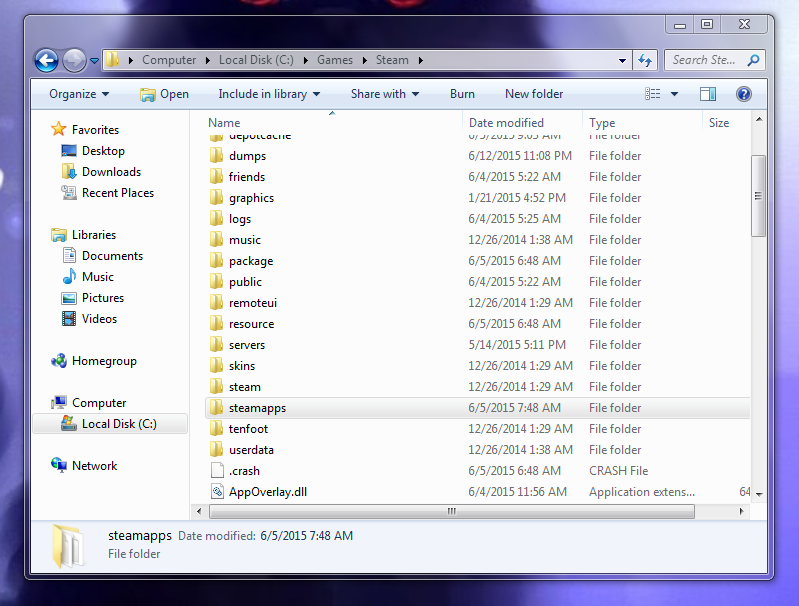Click Local Disk (C:) breadcrumb
The image size is (799, 606).
(x=256, y=60)
